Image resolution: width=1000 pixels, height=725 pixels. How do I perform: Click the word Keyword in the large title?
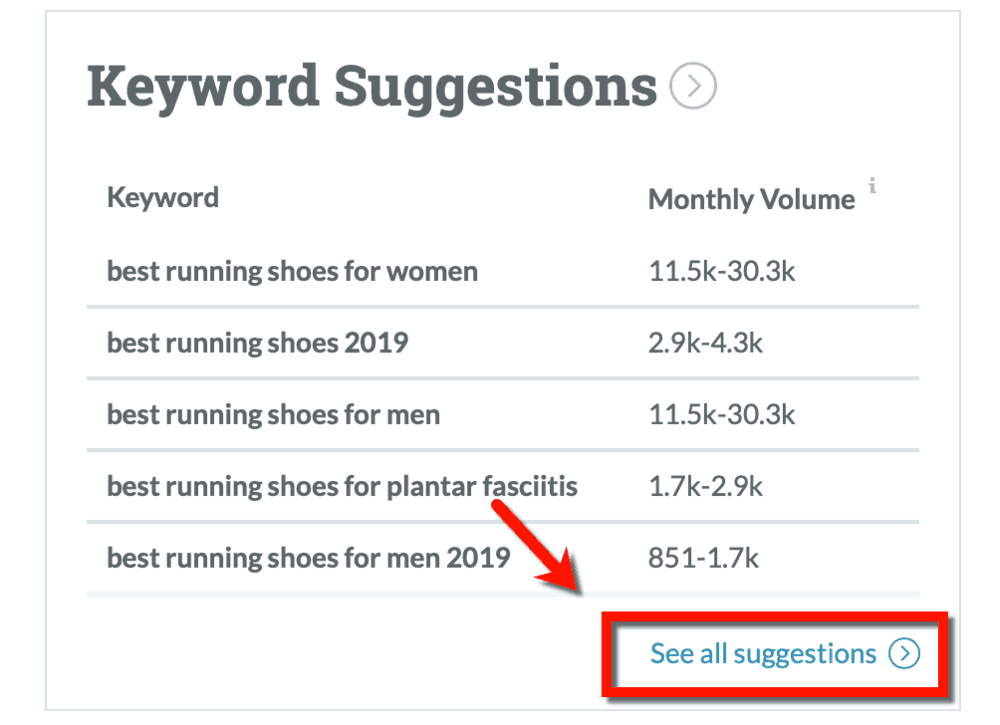(203, 87)
